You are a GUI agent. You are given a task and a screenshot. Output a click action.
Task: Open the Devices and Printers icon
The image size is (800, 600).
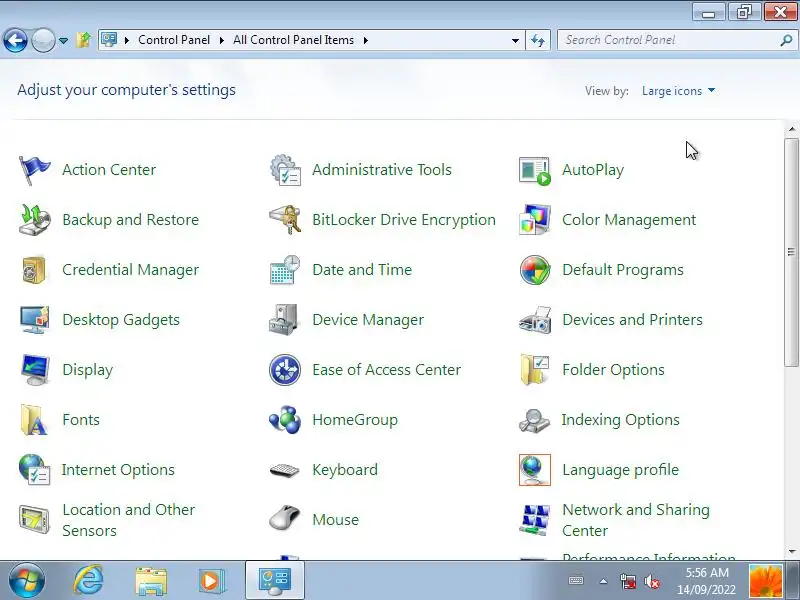[x=535, y=320]
